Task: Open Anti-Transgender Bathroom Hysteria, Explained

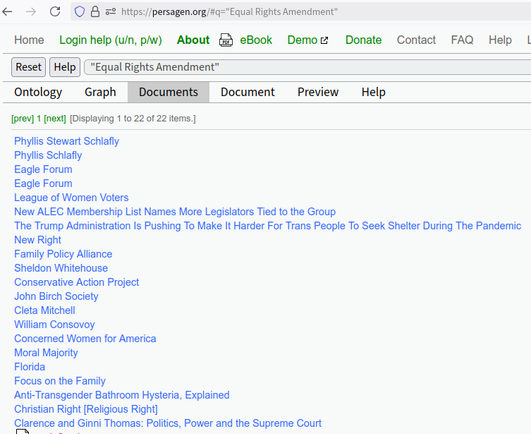Action: pyautogui.click(x=122, y=395)
